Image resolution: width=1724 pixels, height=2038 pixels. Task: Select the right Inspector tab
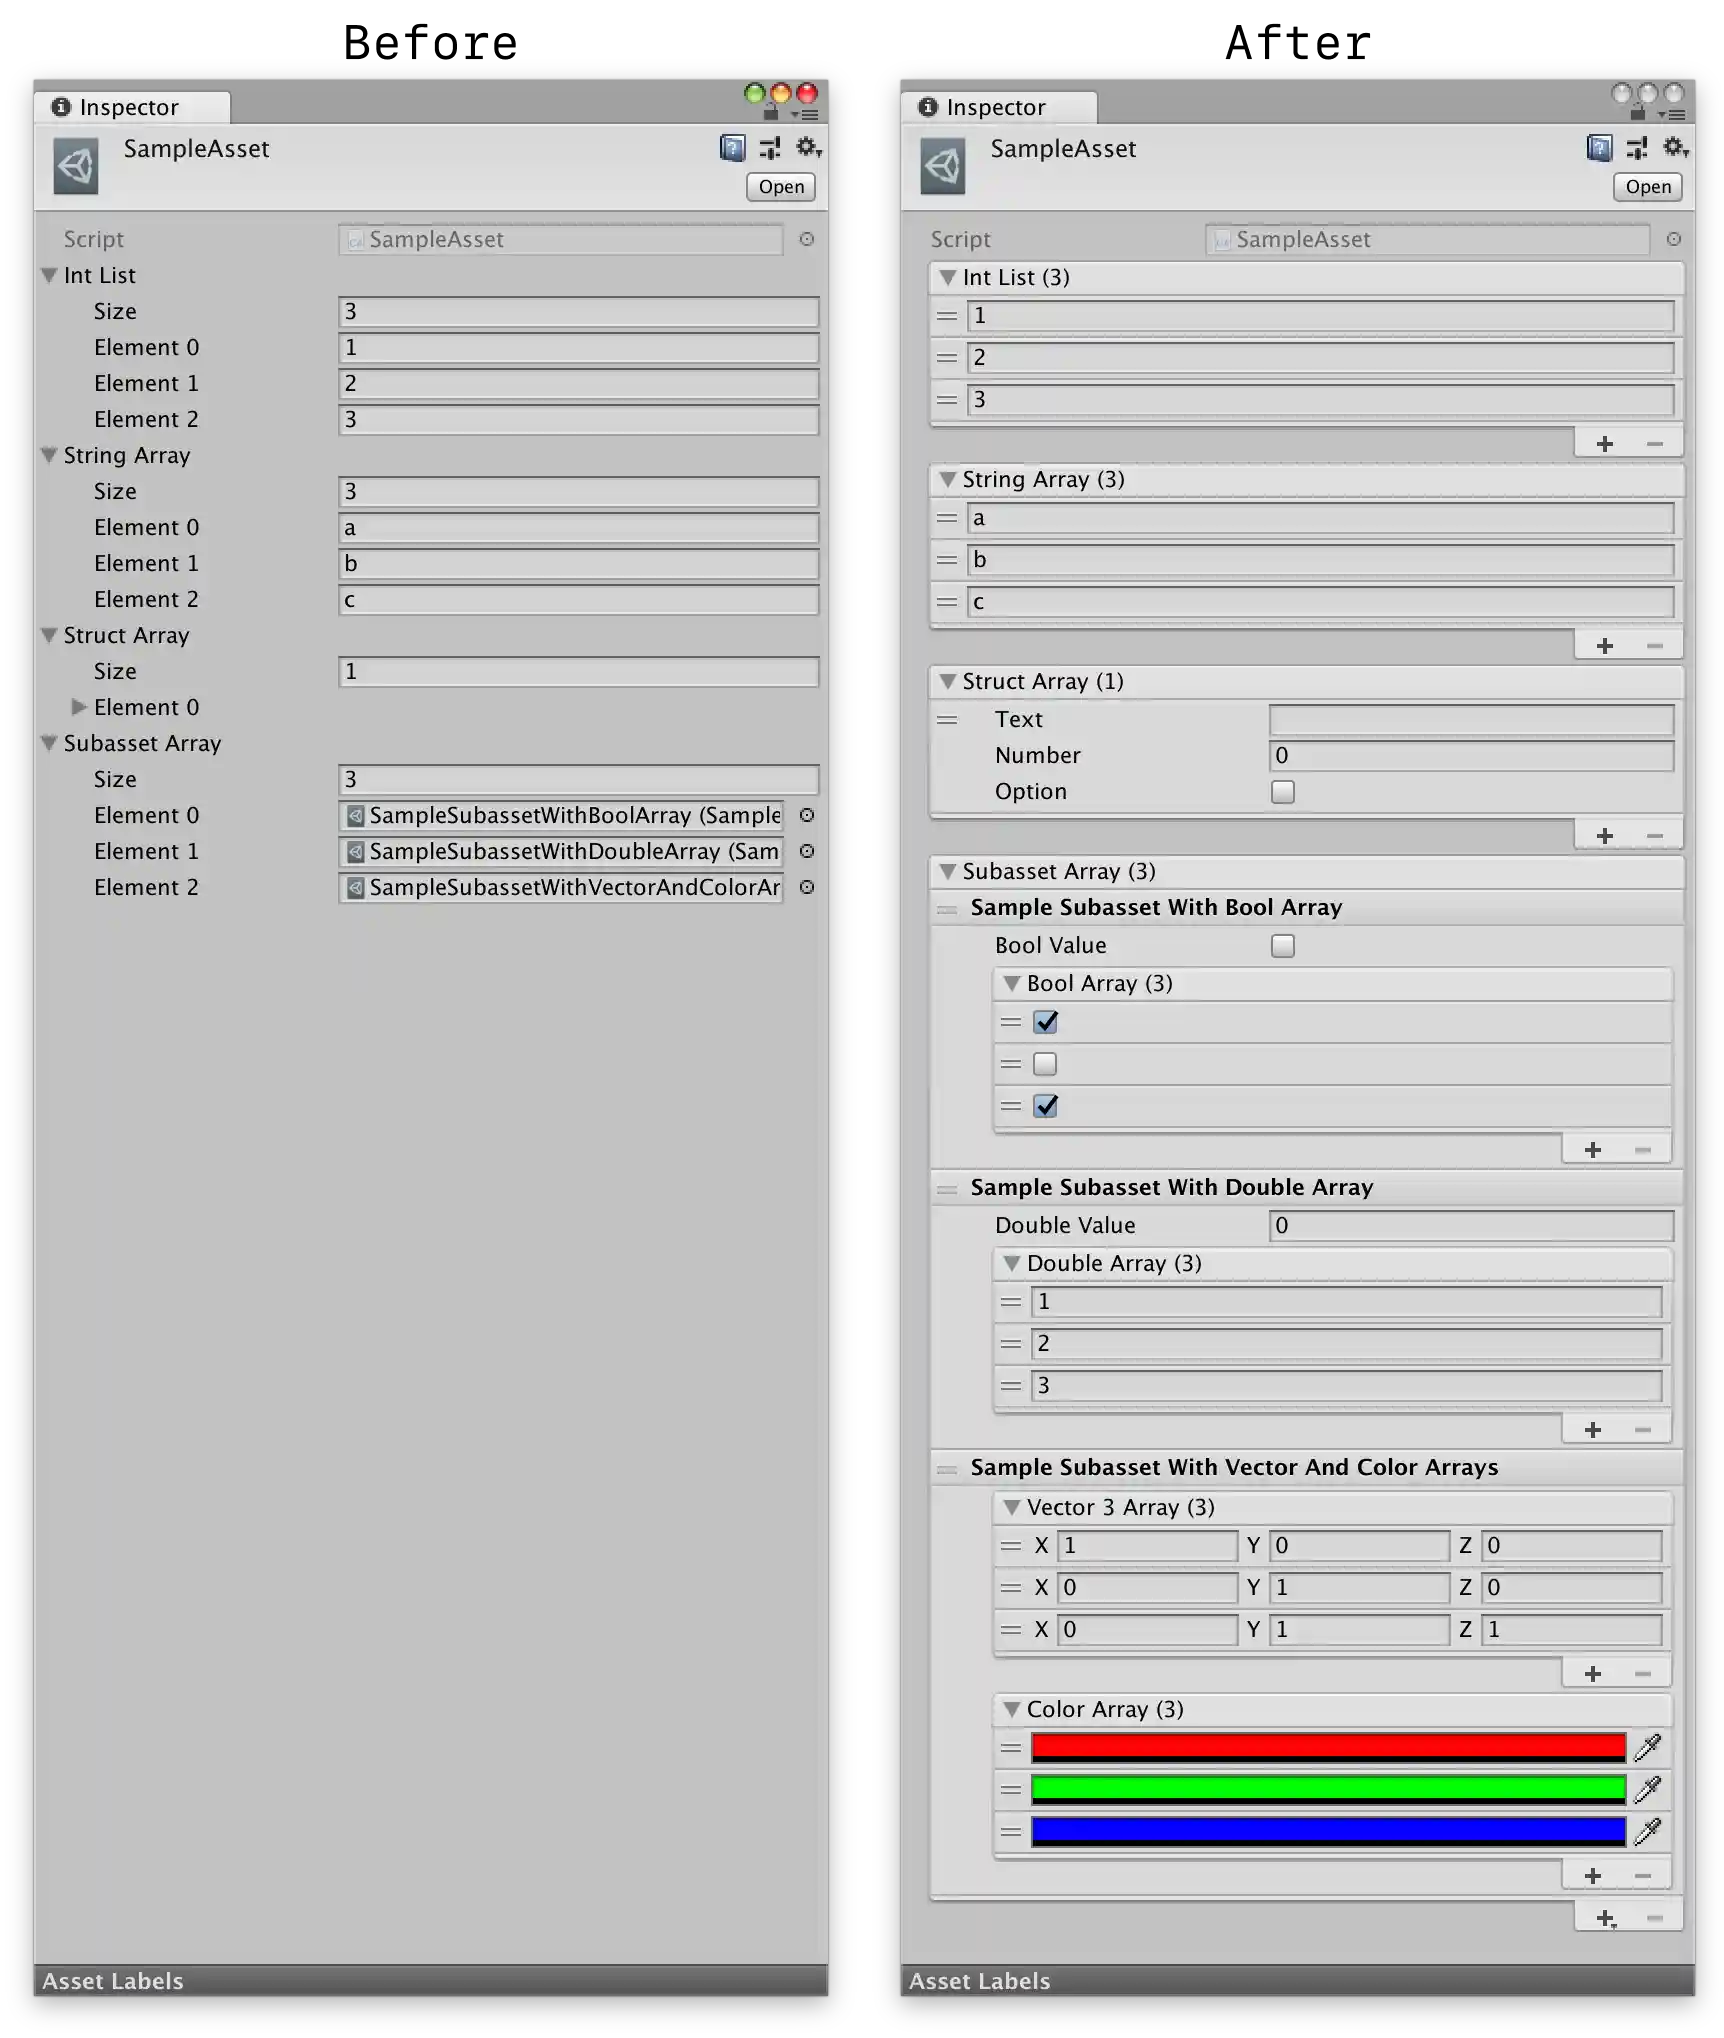995,107
